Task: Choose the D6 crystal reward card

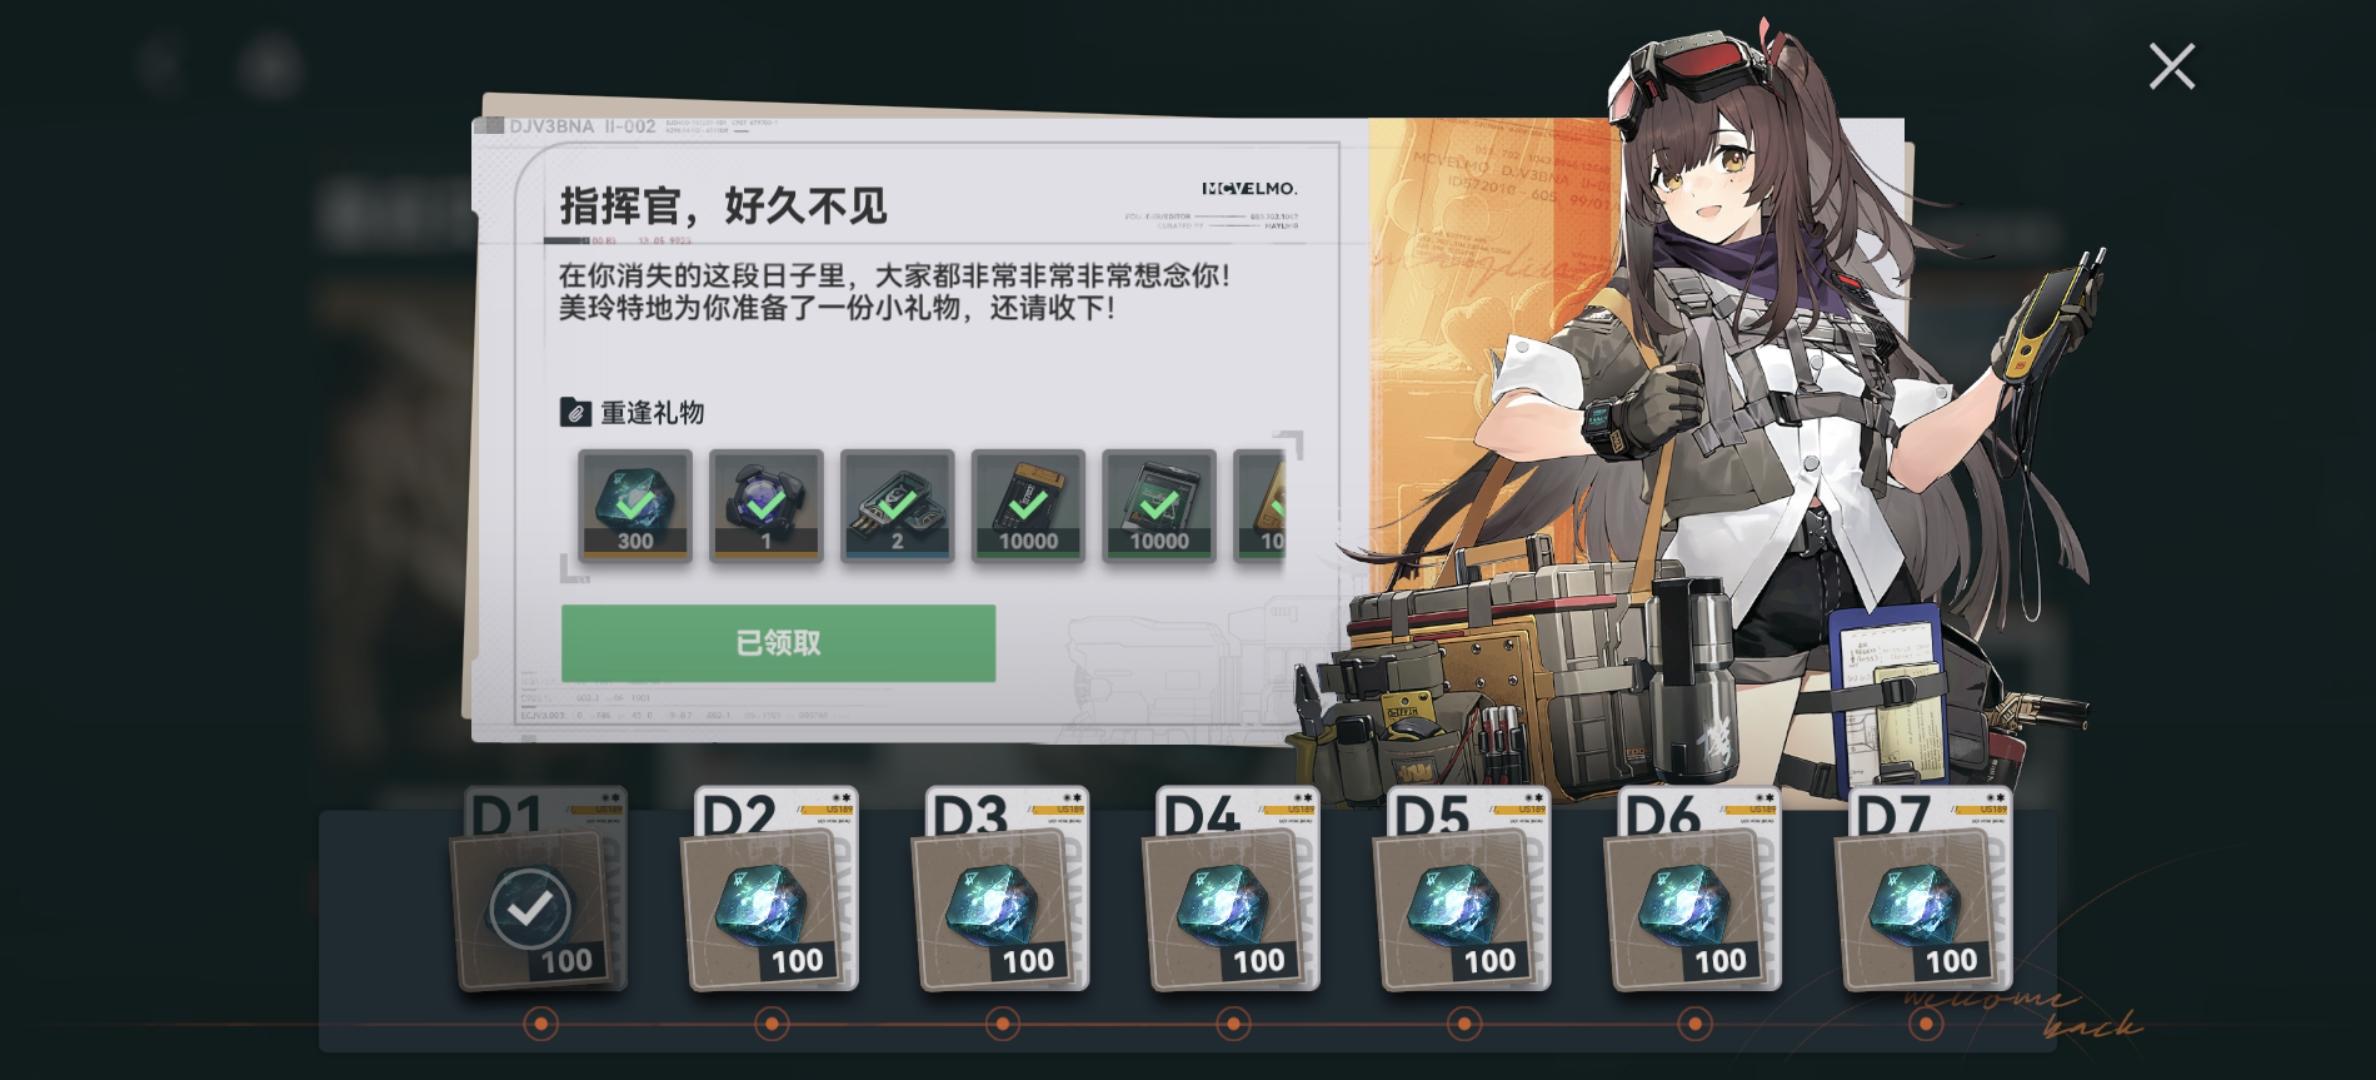Action: 1694,889
